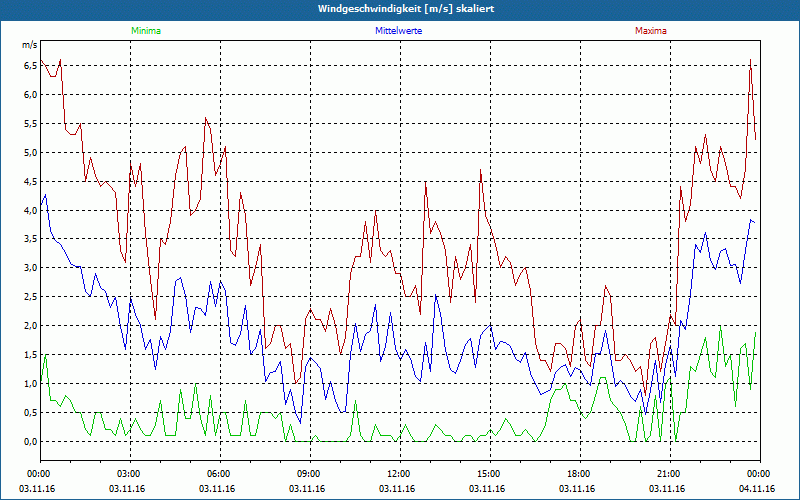Click the 5,5 y-axis value
Image resolution: width=800 pixels, height=500 pixels.
[x=30, y=124]
